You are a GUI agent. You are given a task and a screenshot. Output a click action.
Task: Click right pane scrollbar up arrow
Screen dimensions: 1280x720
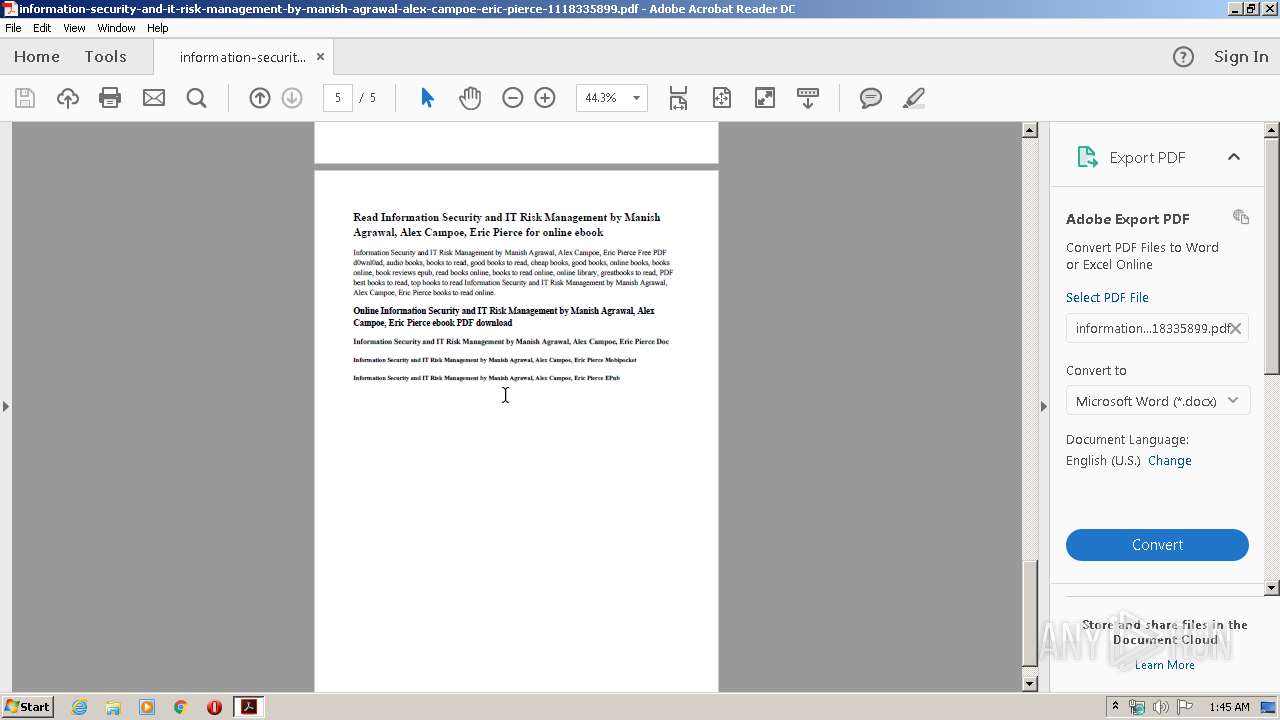[x=1272, y=130]
